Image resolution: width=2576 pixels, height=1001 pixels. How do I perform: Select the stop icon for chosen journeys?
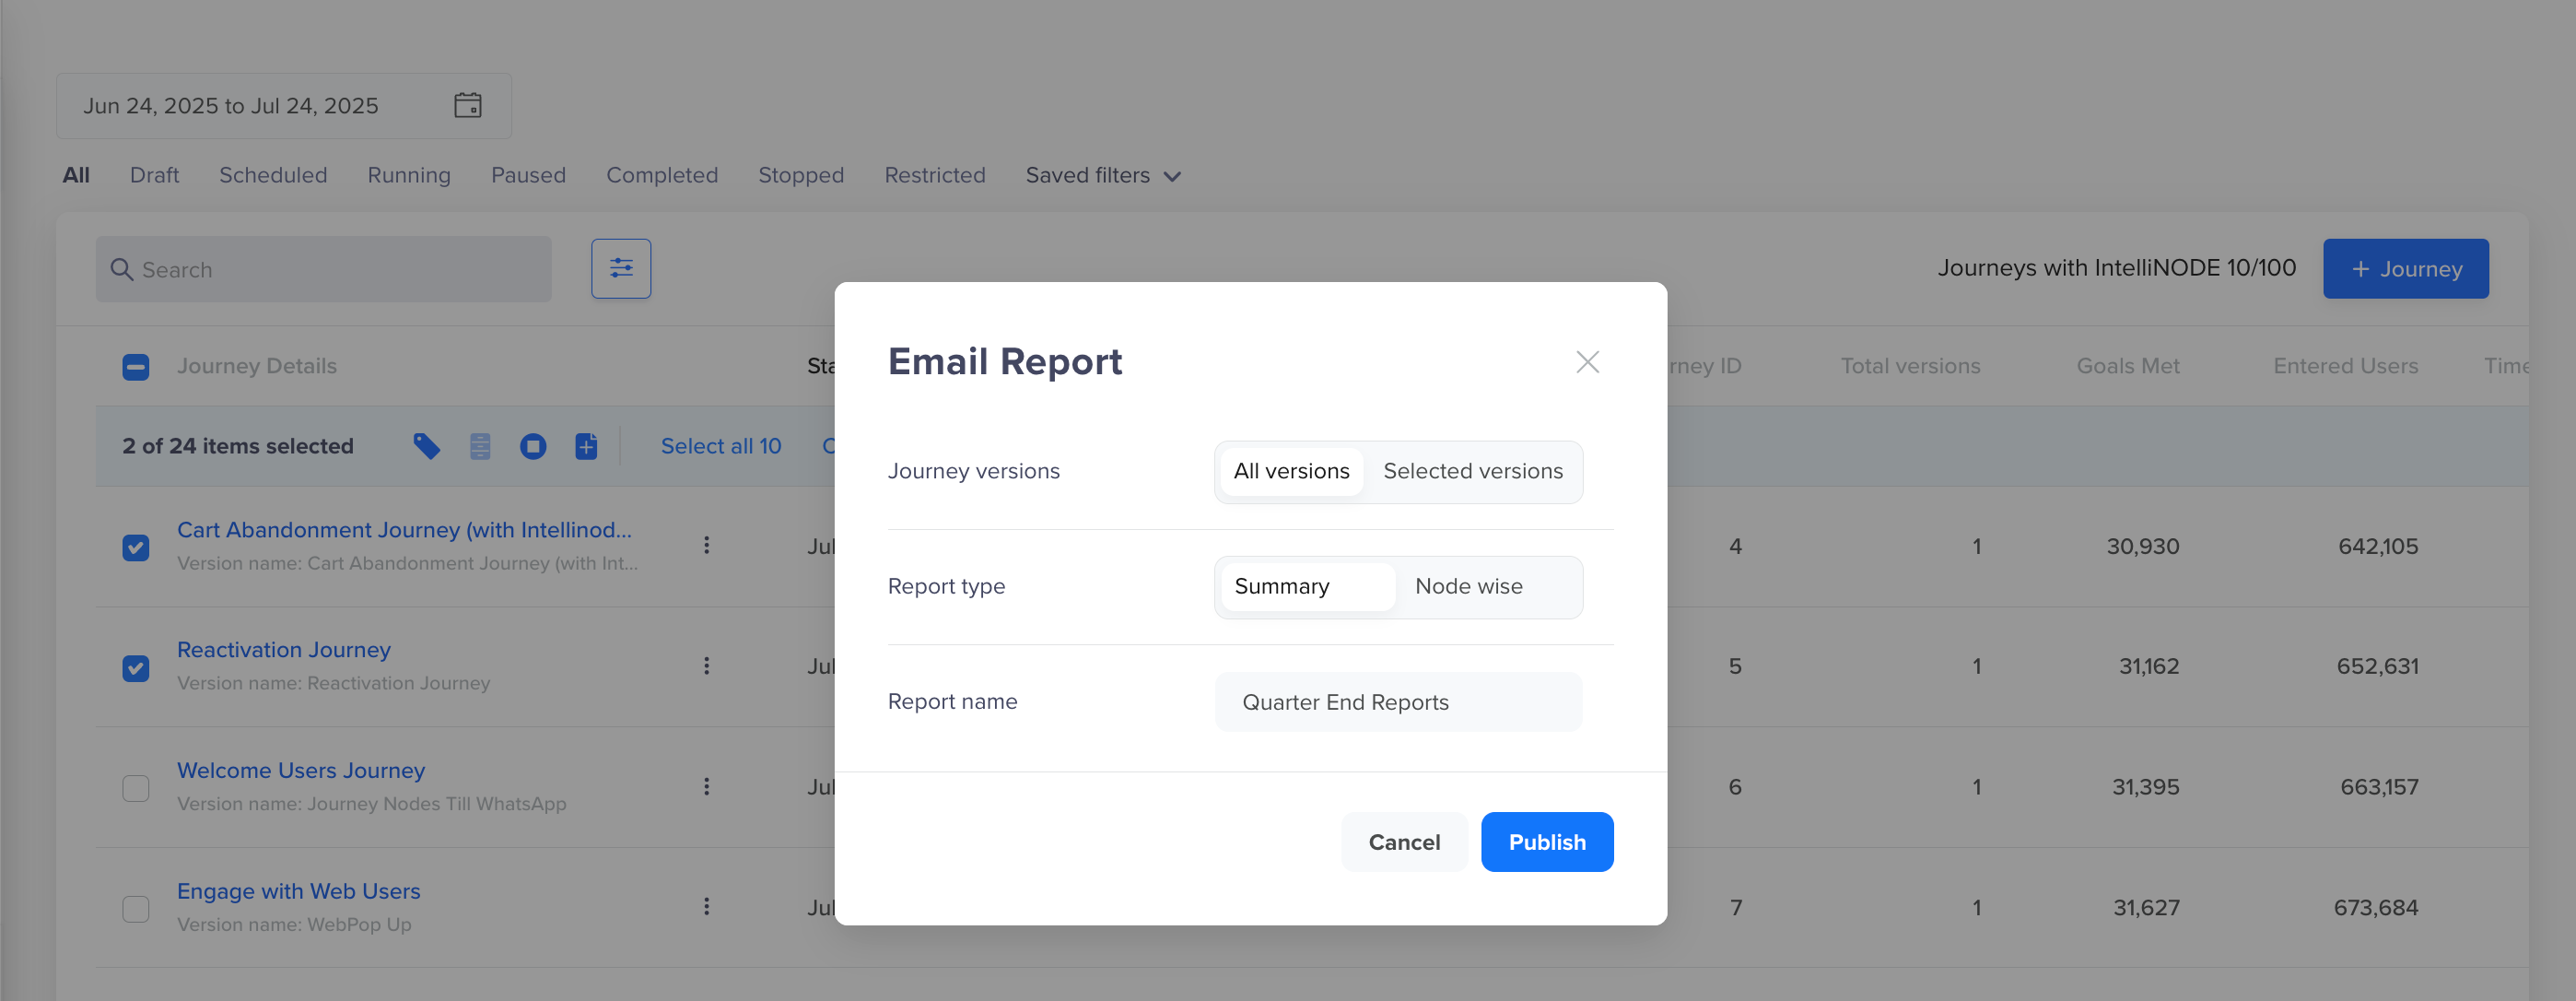click(x=533, y=446)
